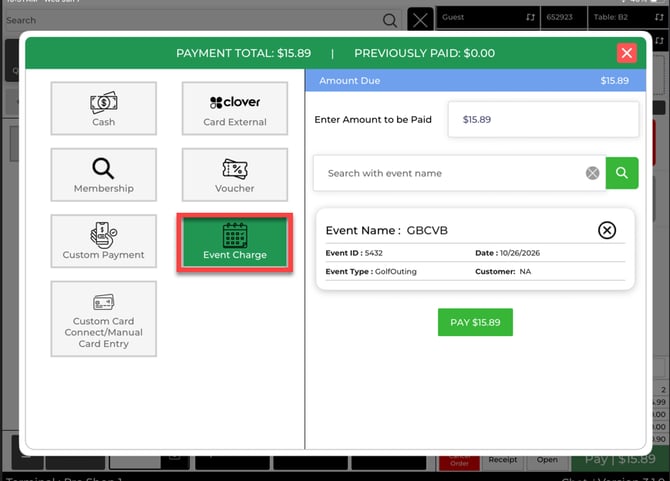Open the Membership payment option
The width and height of the screenshot is (670, 481).
tap(104, 174)
